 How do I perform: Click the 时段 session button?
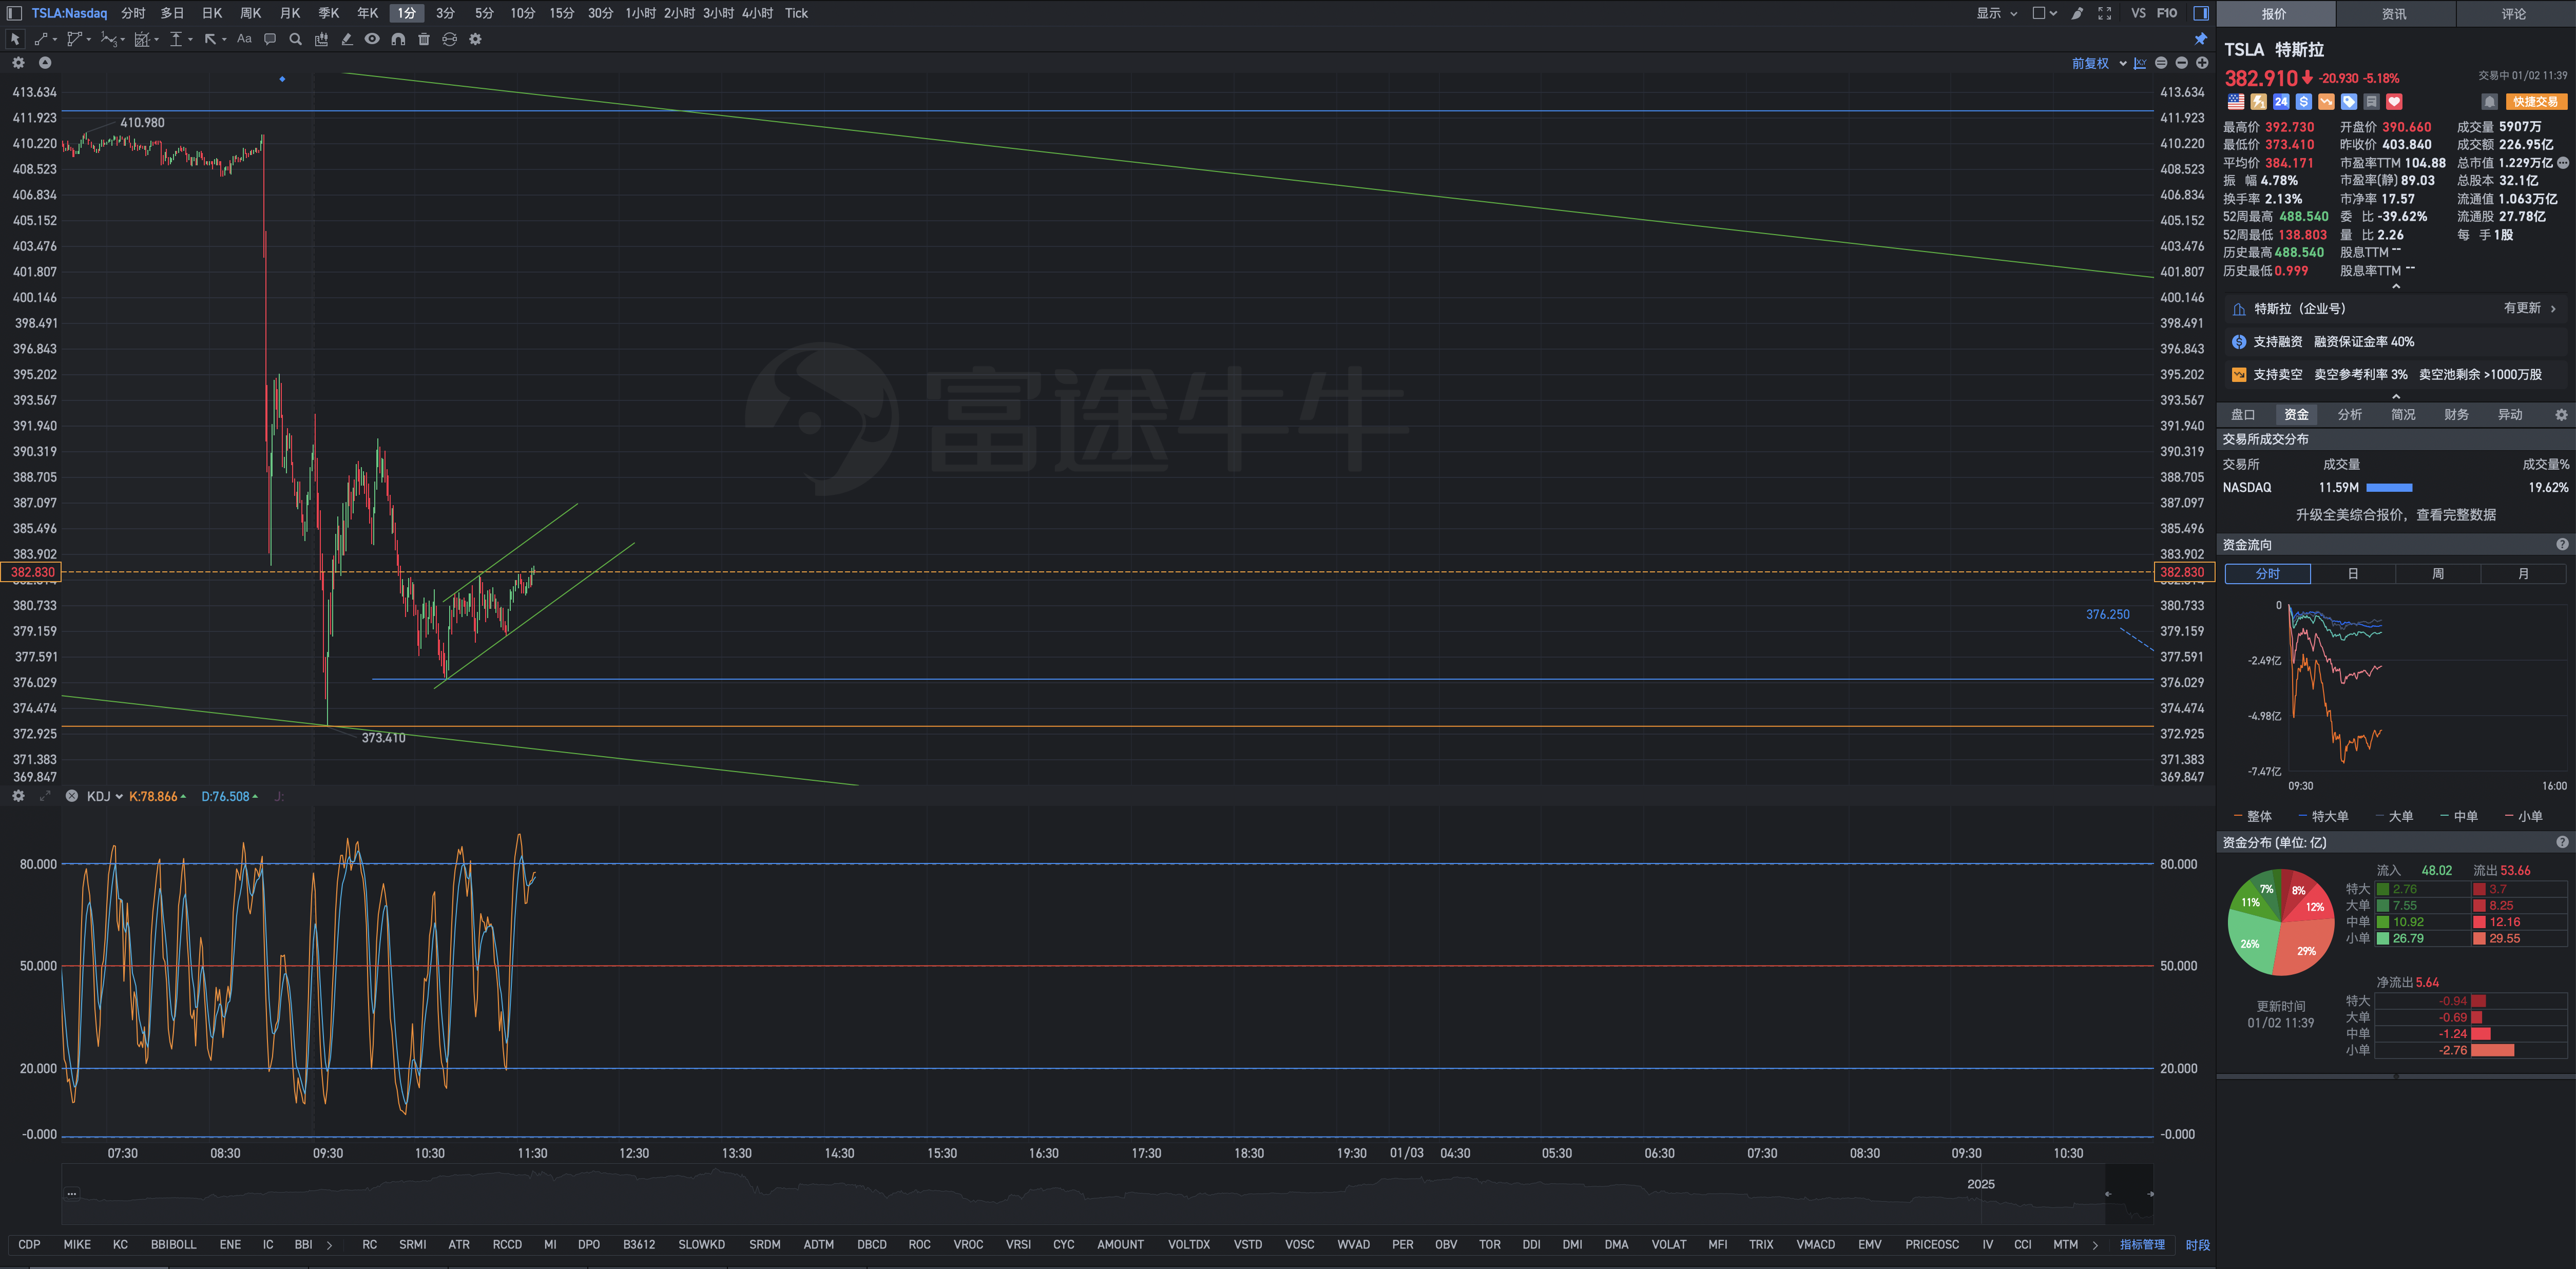[2198, 1245]
